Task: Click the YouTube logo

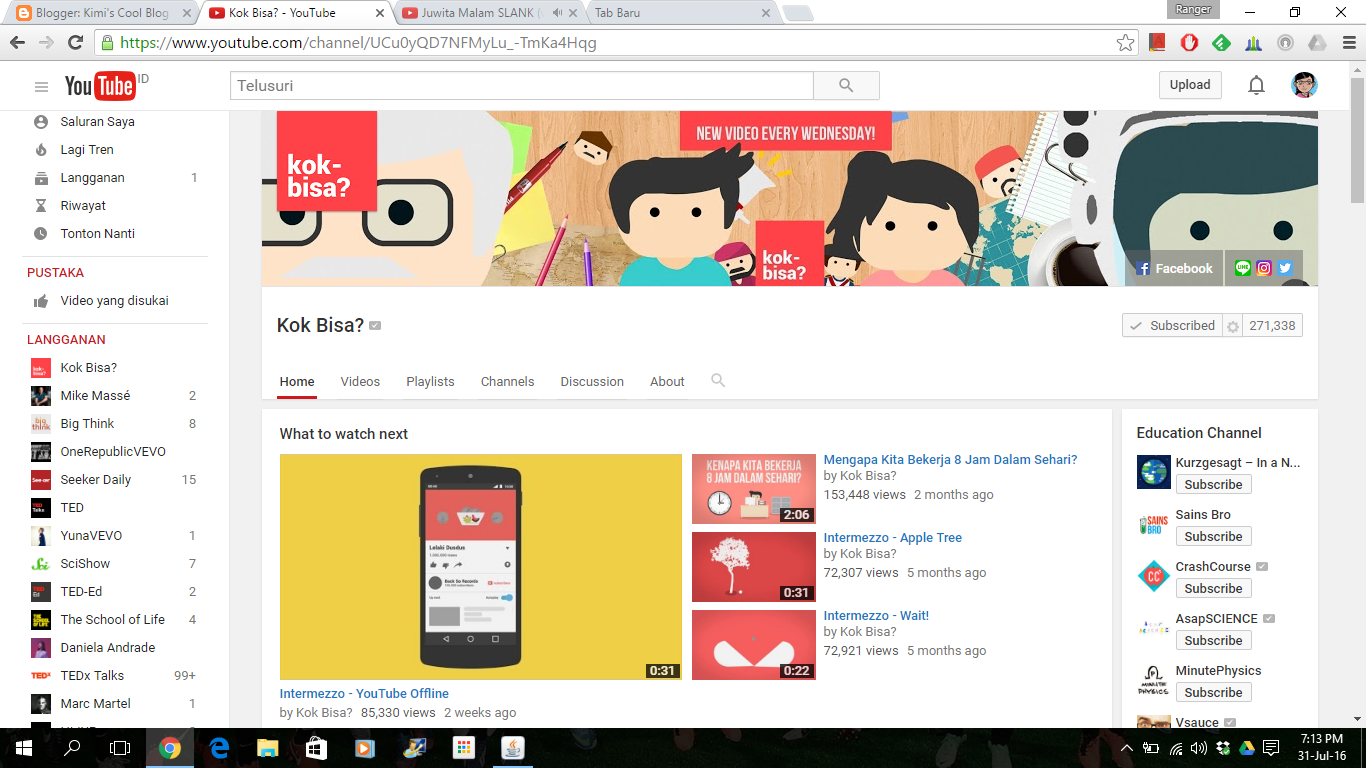Action: [x=100, y=86]
